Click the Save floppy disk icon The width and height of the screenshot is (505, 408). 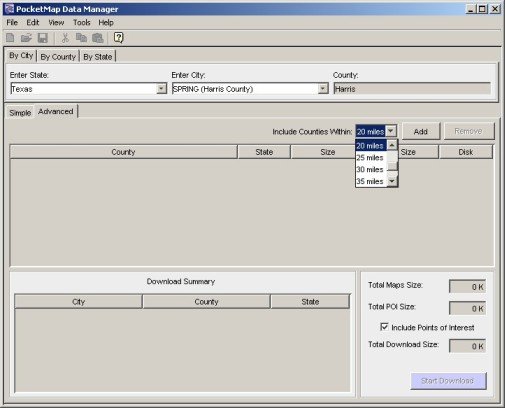43,38
